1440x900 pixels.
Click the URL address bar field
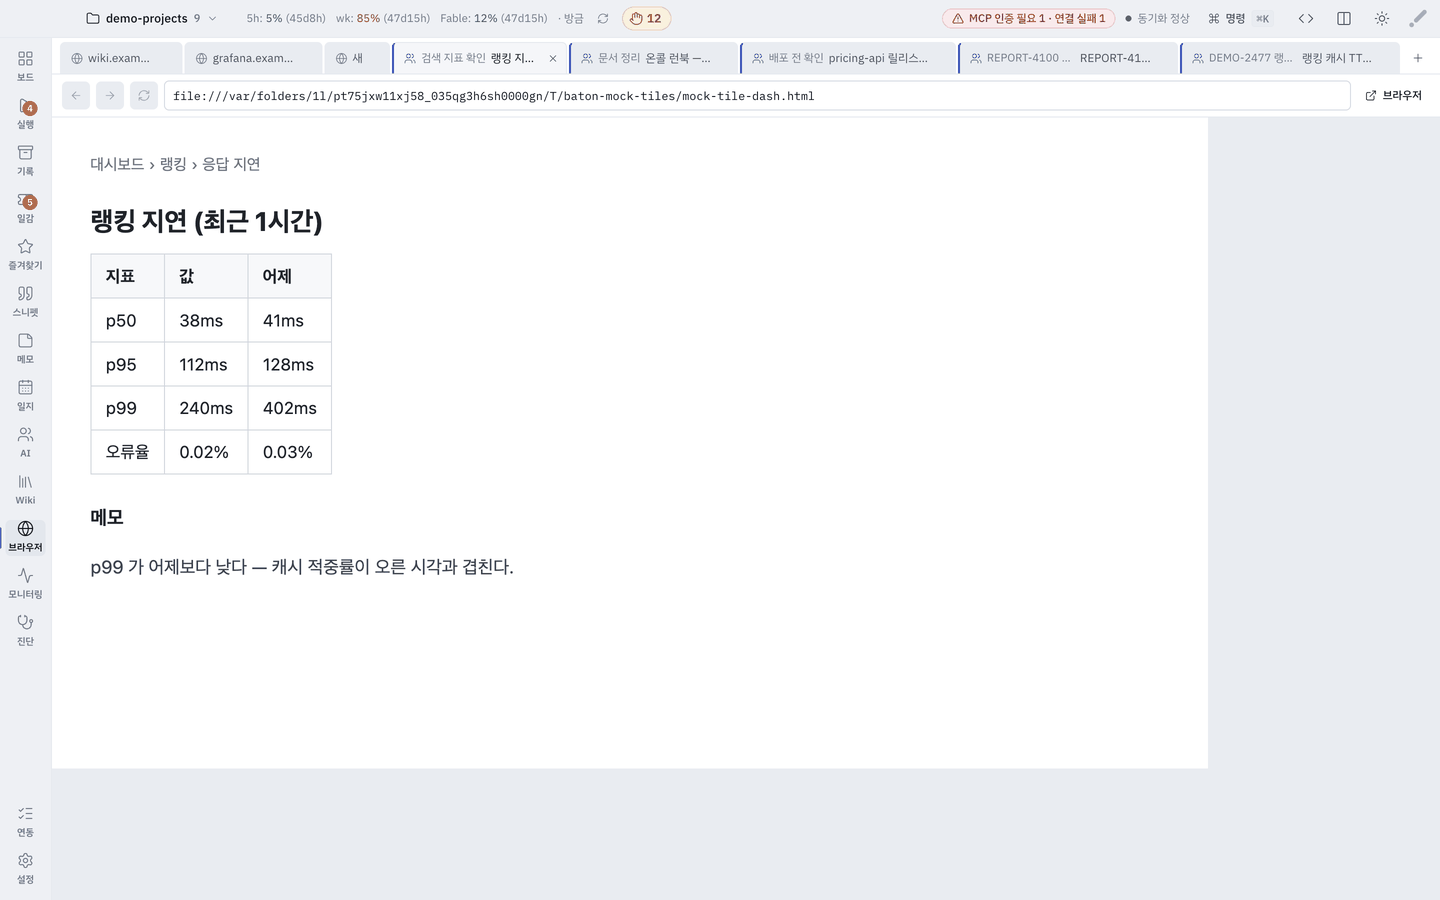pyautogui.click(x=757, y=96)
